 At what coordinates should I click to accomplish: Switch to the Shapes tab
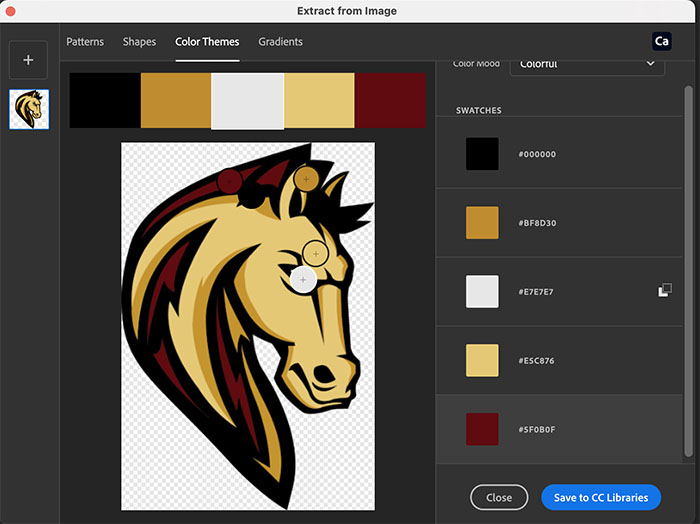(139, 42)
